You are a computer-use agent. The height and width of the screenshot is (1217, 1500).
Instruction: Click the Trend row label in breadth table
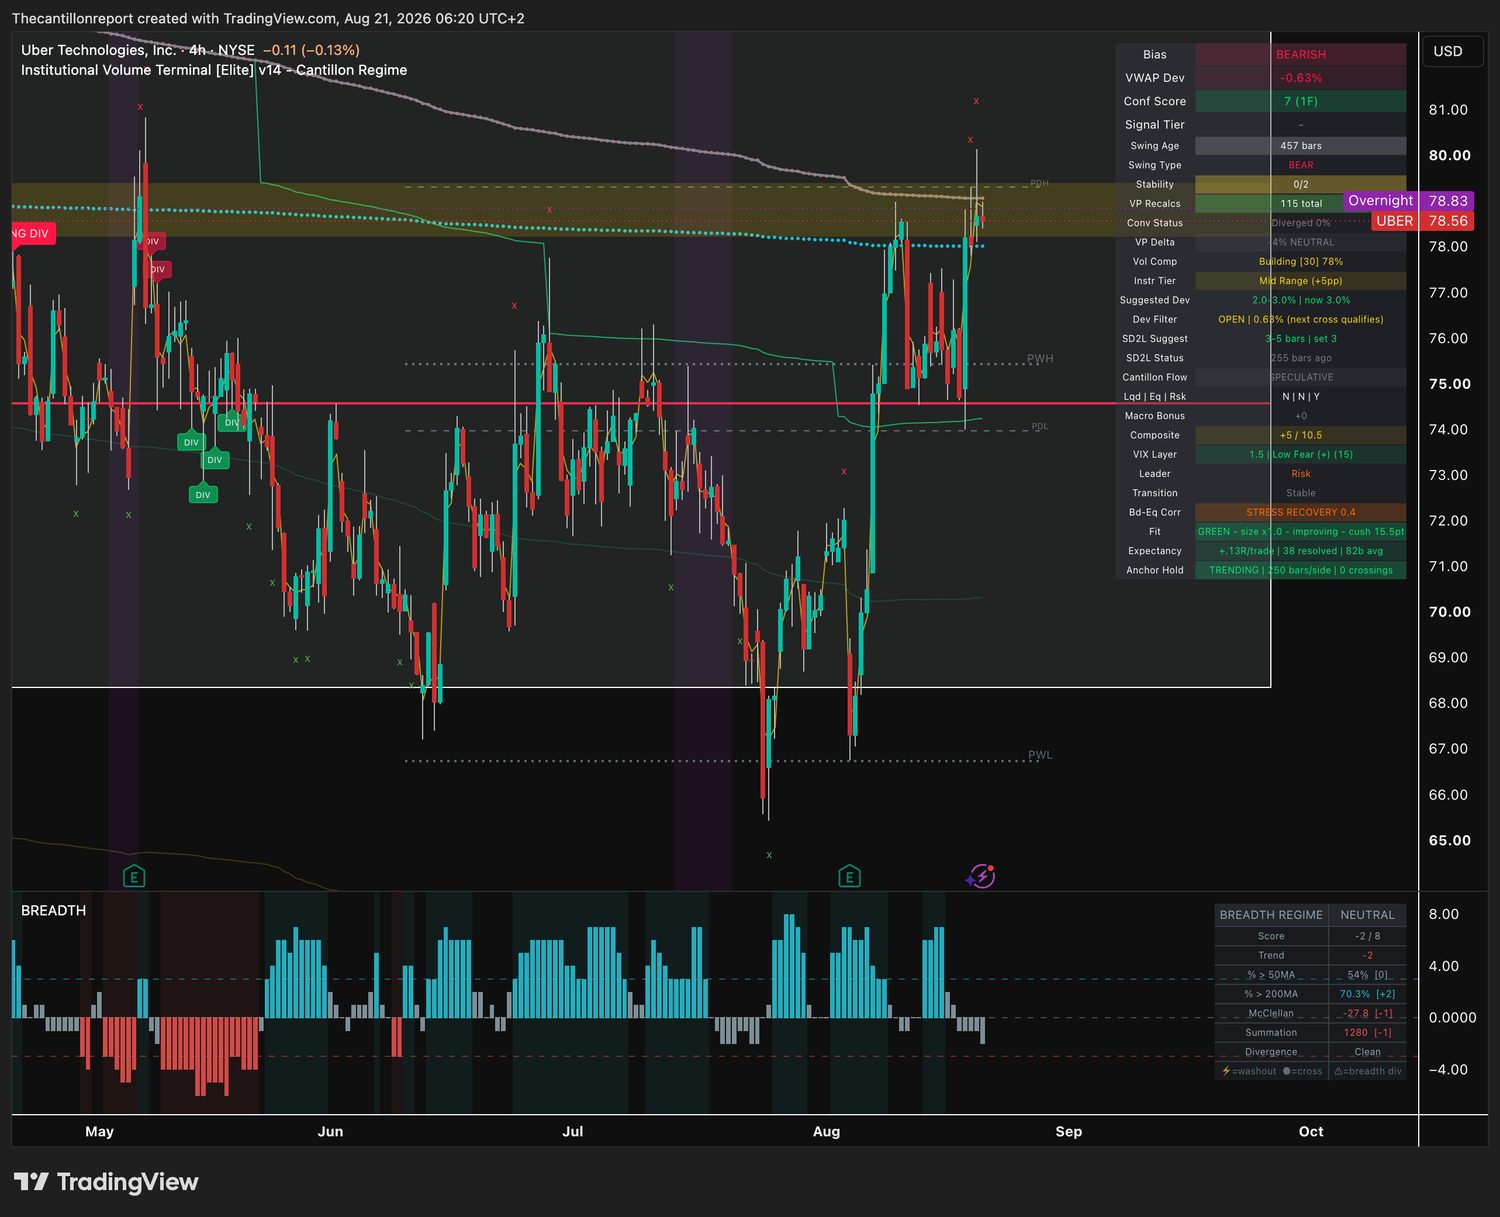pos(1271,955)
